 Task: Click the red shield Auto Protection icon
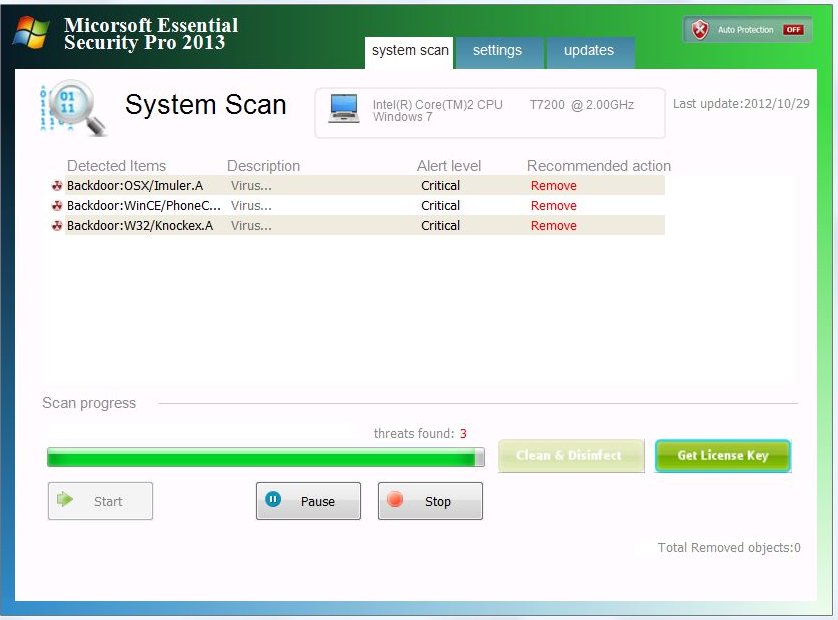point(700,29)
